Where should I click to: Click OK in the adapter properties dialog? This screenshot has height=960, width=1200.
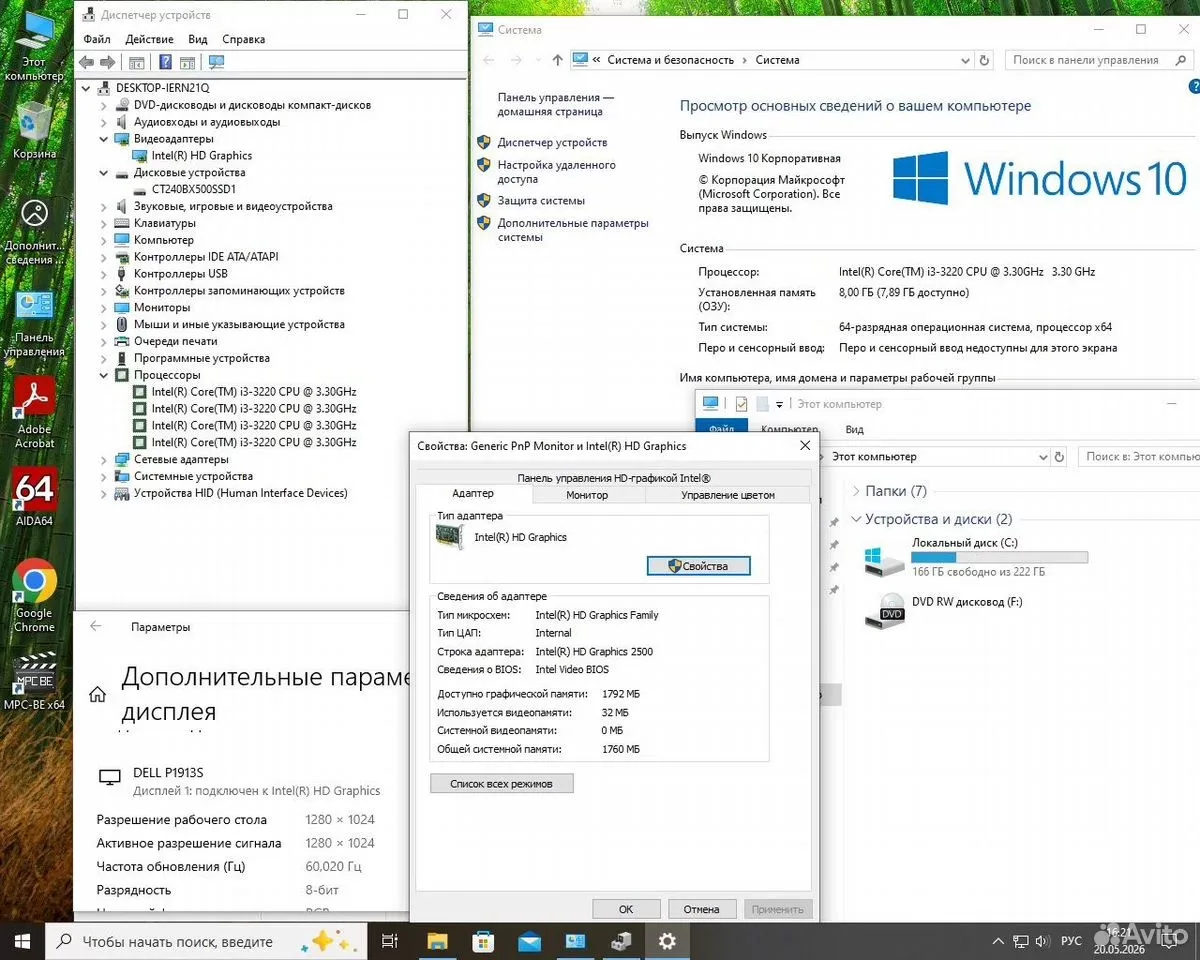pos(626,909)
